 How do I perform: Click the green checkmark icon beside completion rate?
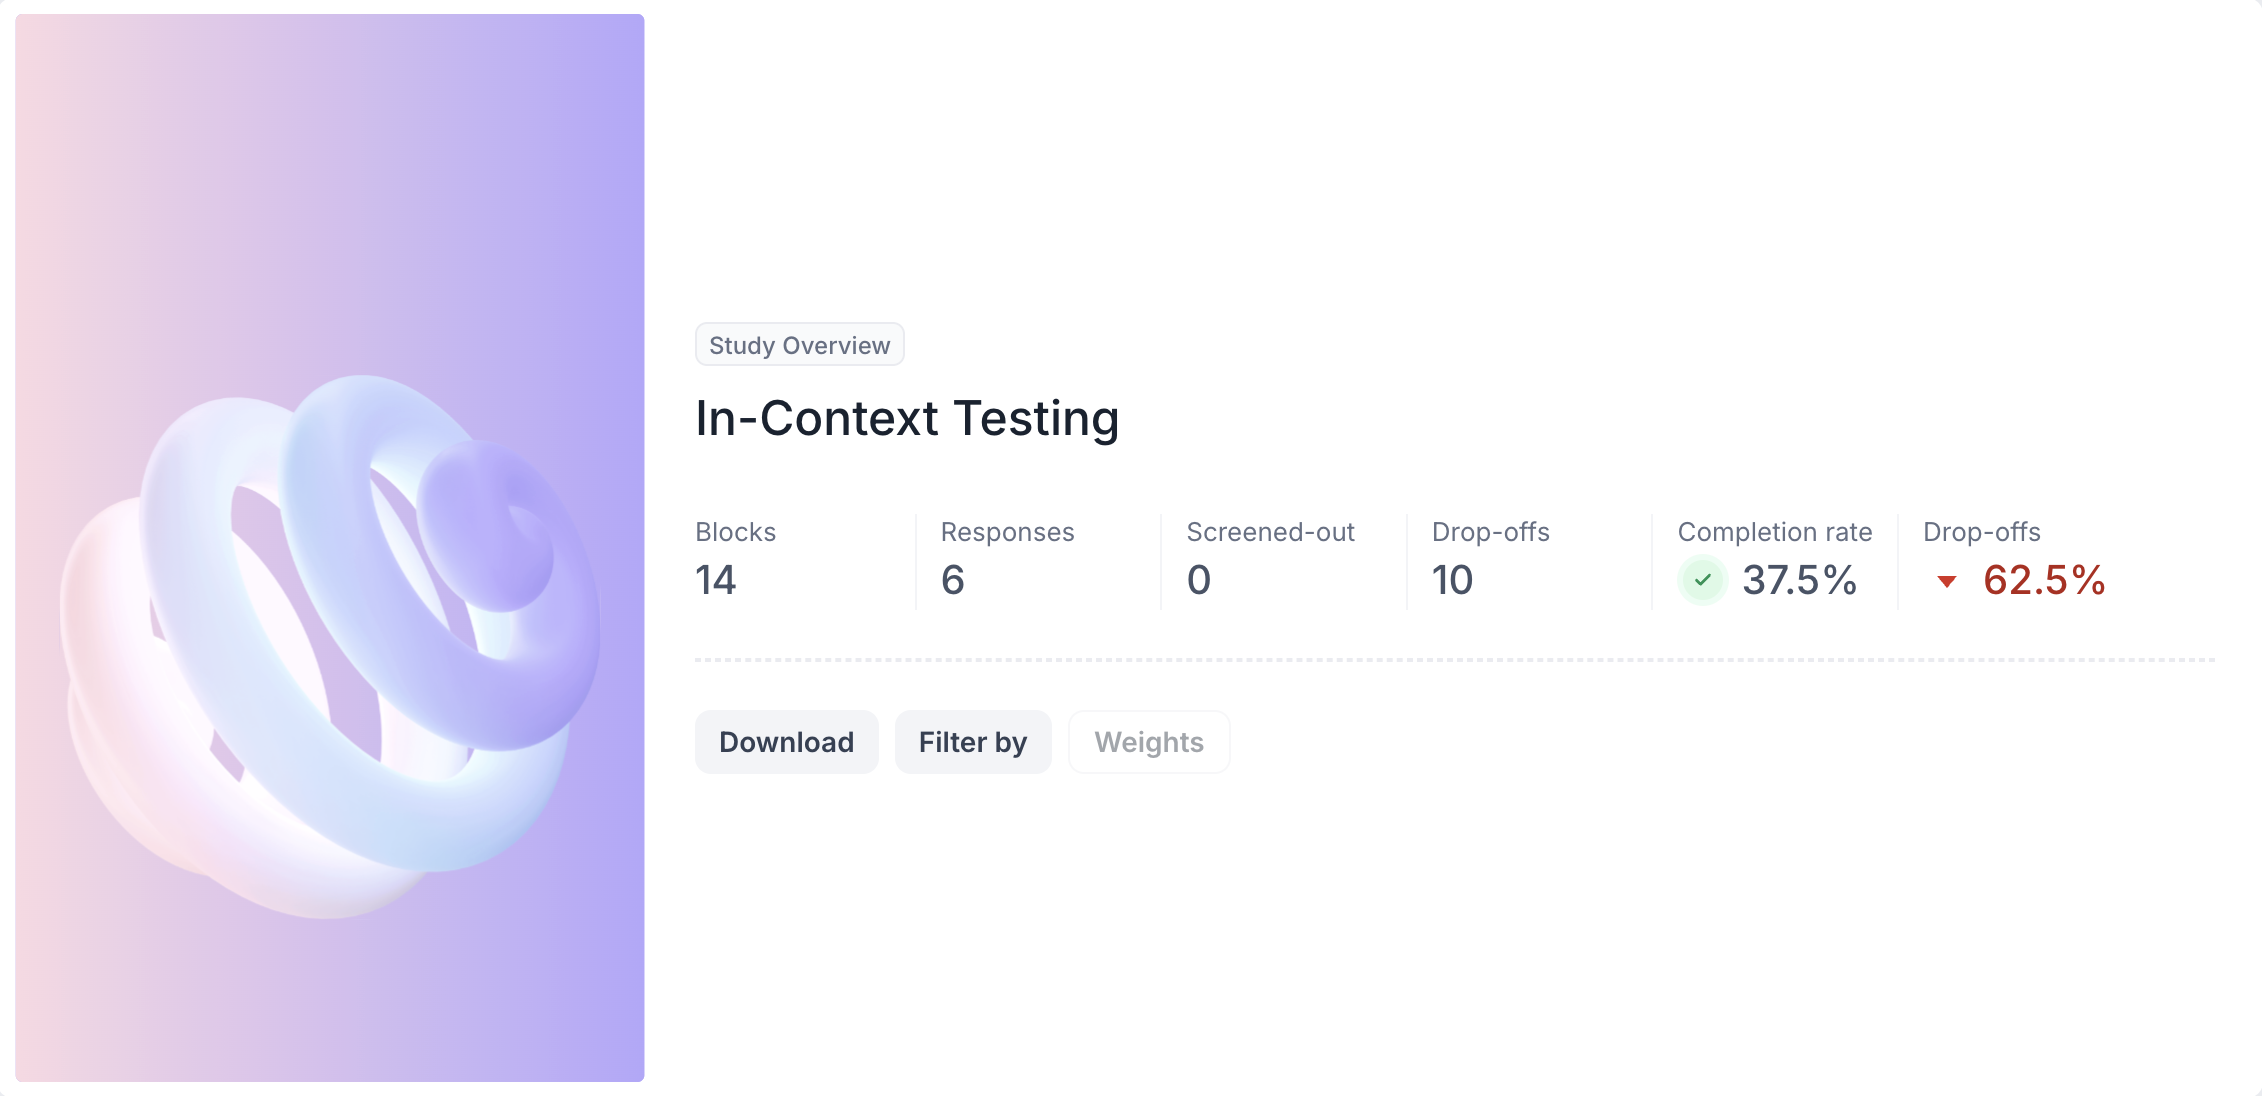pos(1702,580)
